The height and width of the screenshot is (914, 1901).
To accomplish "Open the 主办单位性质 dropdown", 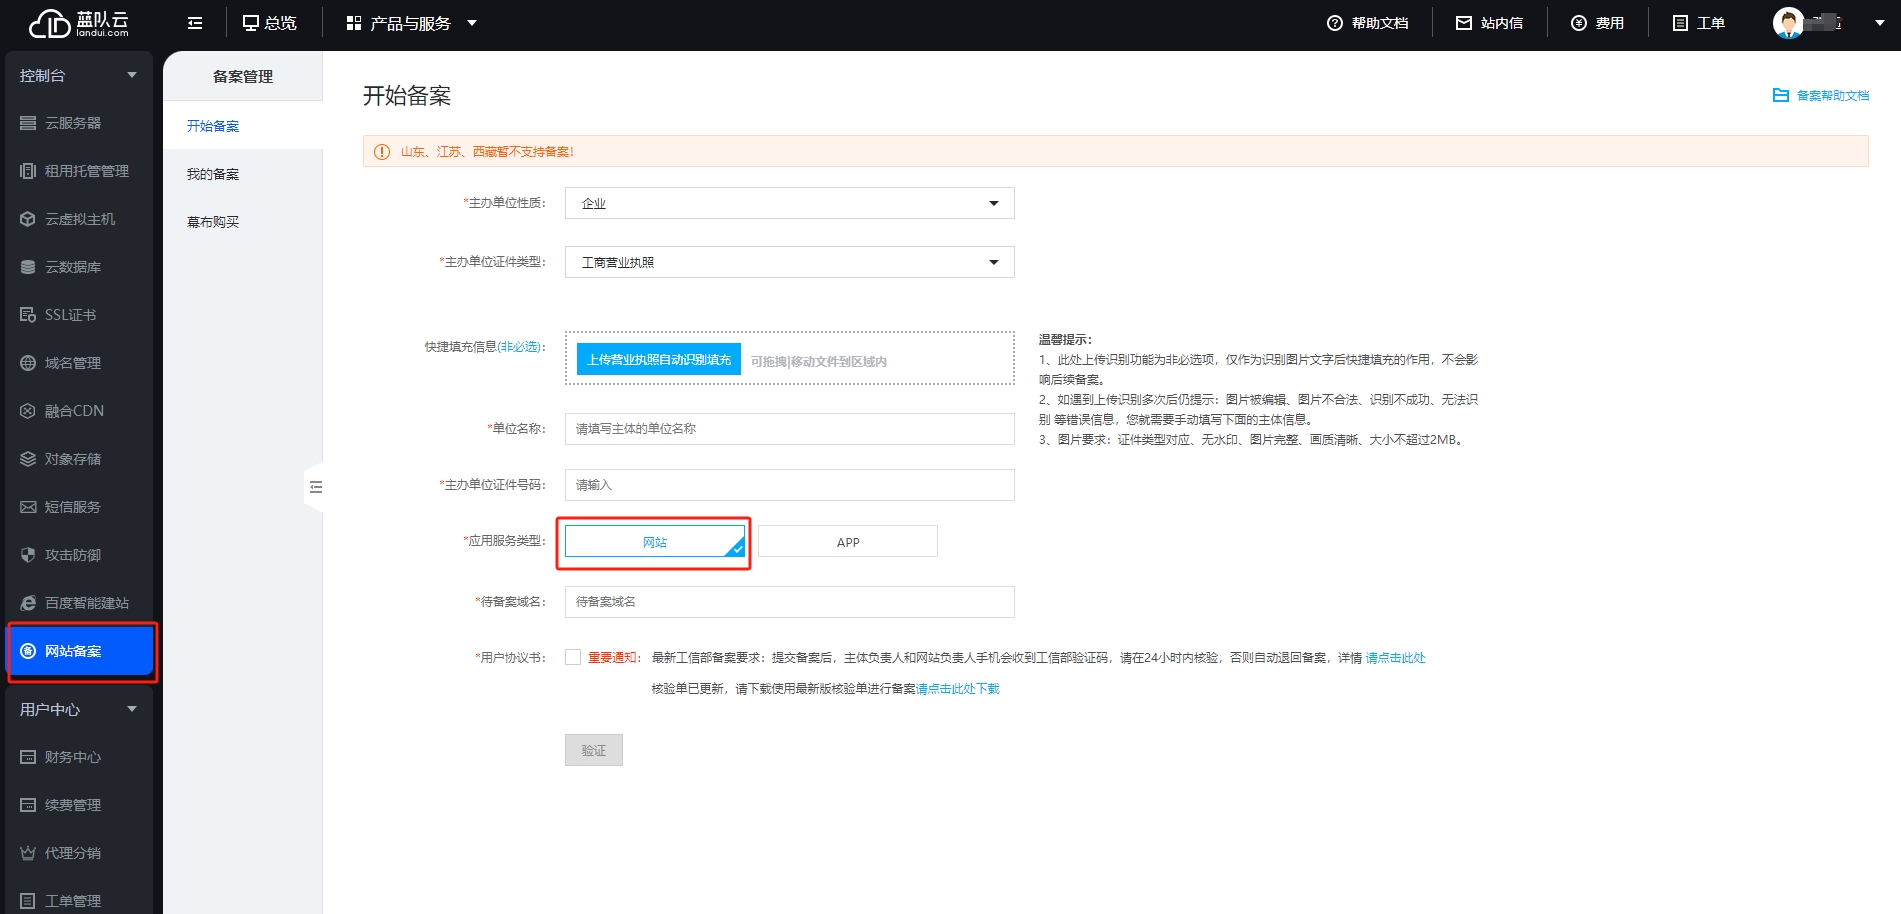I will [789, 203].
